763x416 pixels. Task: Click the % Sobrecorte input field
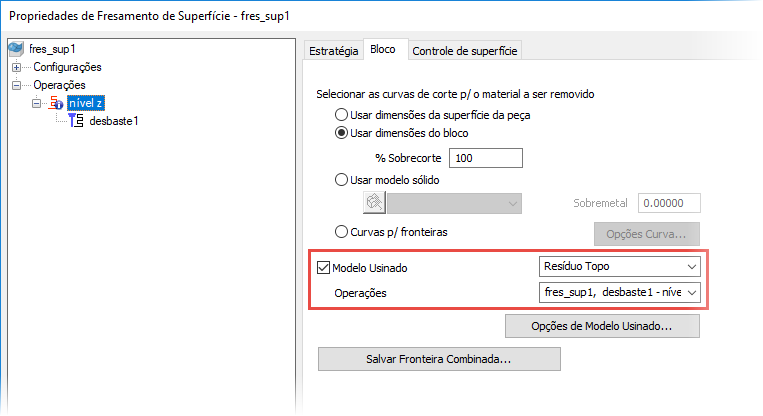click(x=486, y=158)
